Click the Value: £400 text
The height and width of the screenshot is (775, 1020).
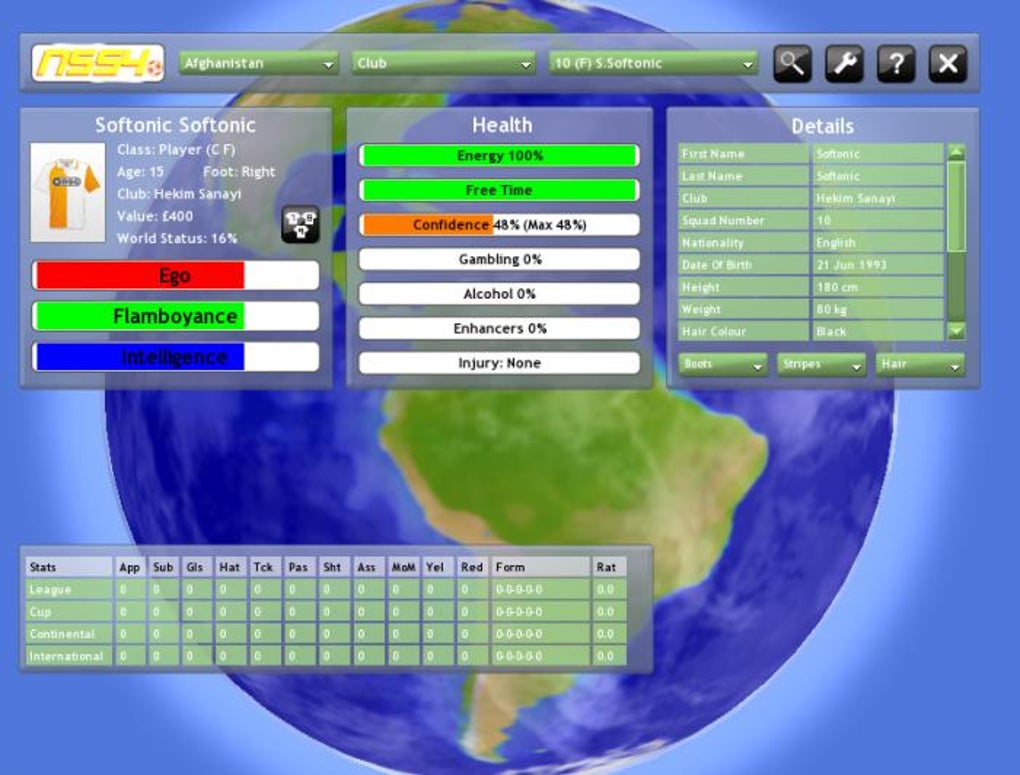pos(155,216)
